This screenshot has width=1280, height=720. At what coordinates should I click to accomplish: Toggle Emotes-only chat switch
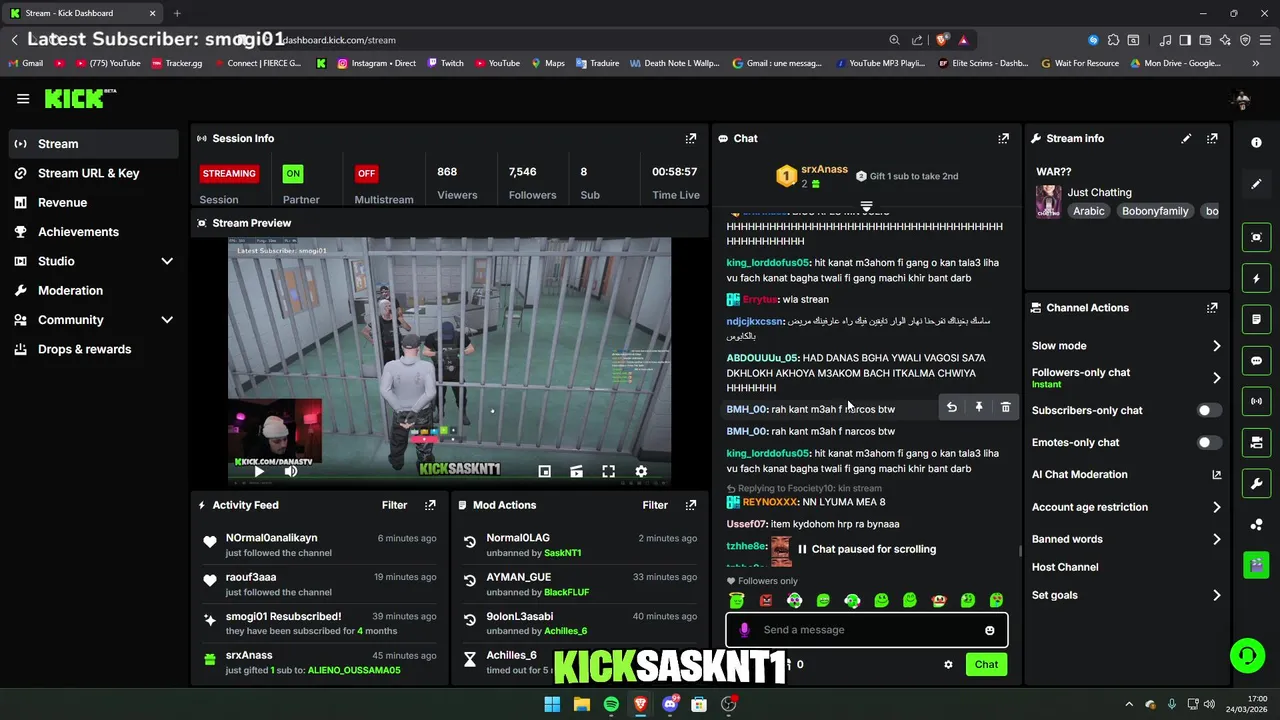coord(1208,442)
